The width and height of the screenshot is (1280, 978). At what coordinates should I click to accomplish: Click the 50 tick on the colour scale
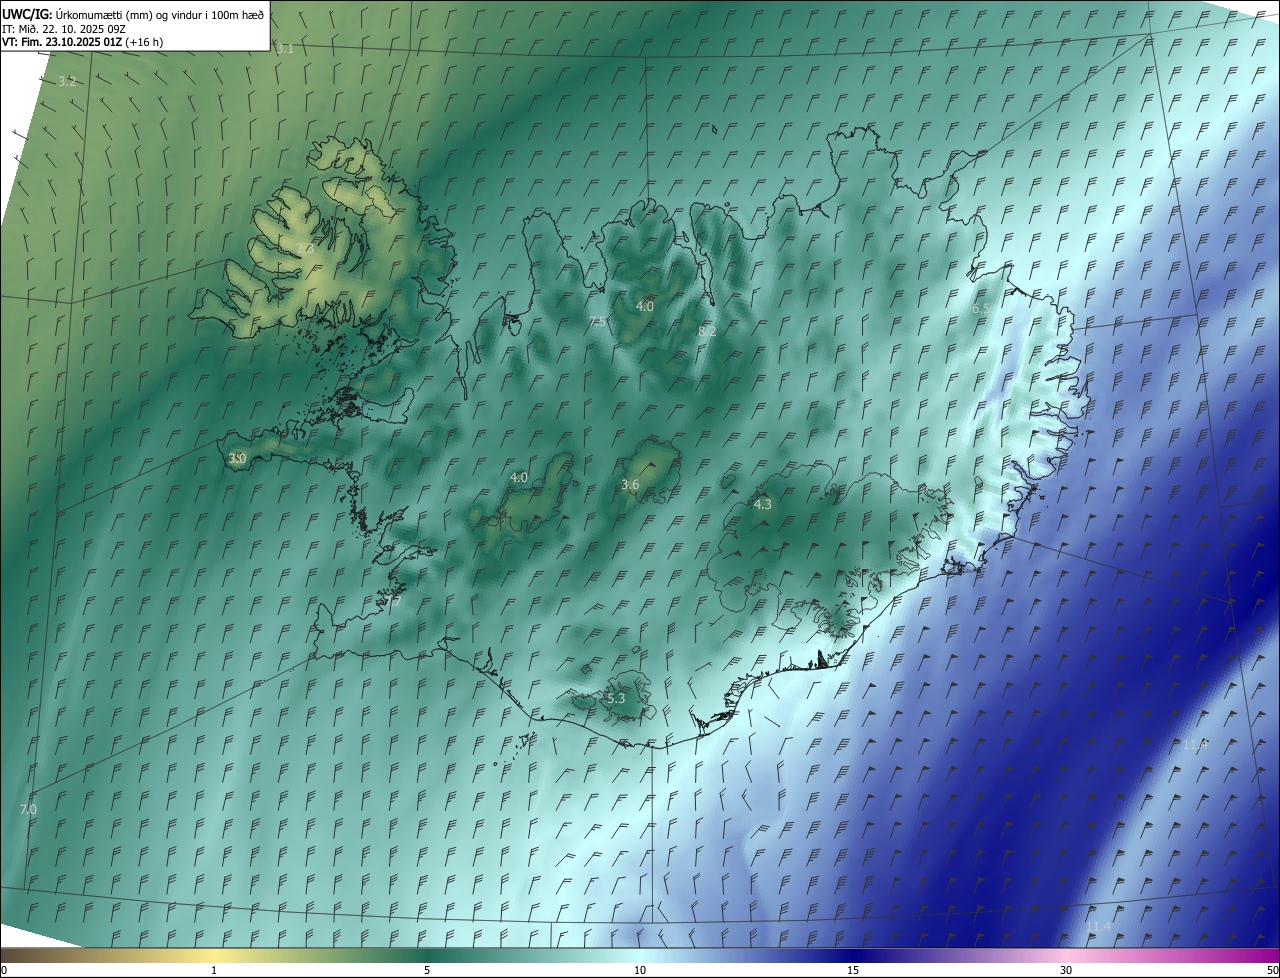(x=1272, y=970)
